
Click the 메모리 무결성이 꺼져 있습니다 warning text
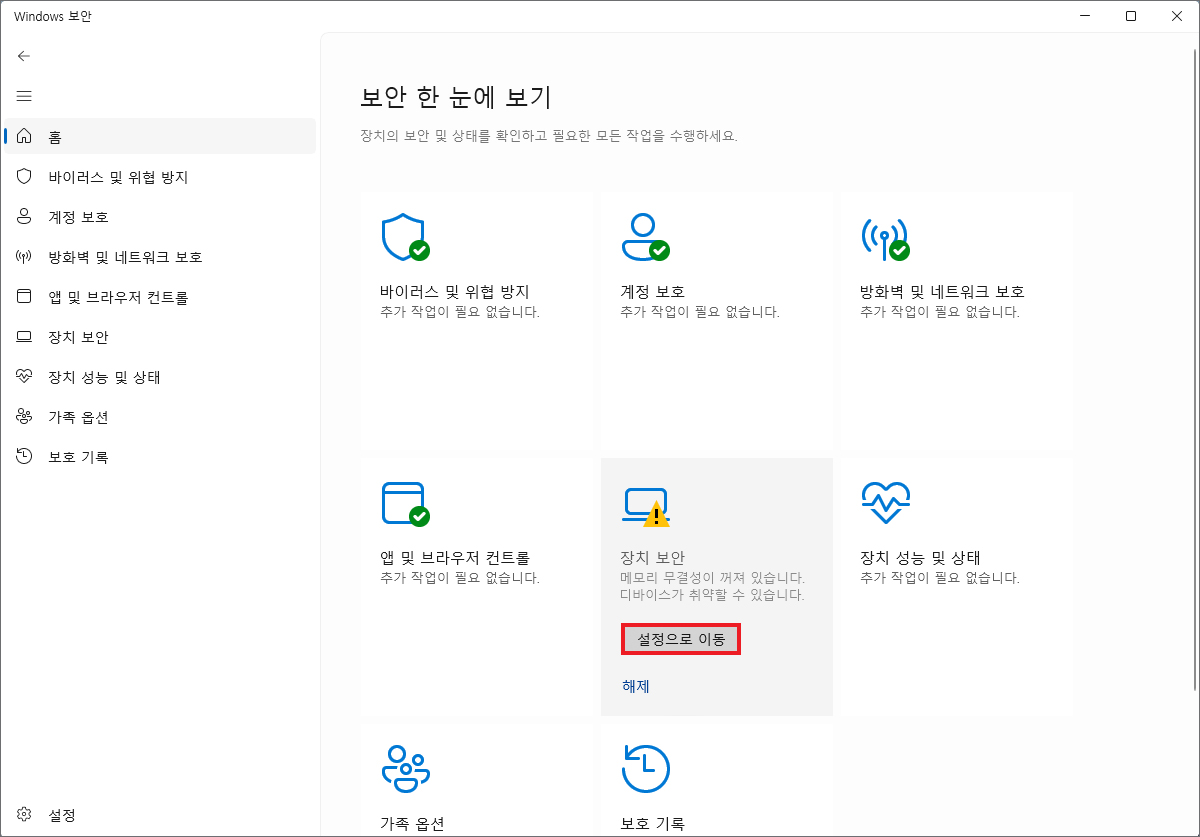[x=713, y=578]
